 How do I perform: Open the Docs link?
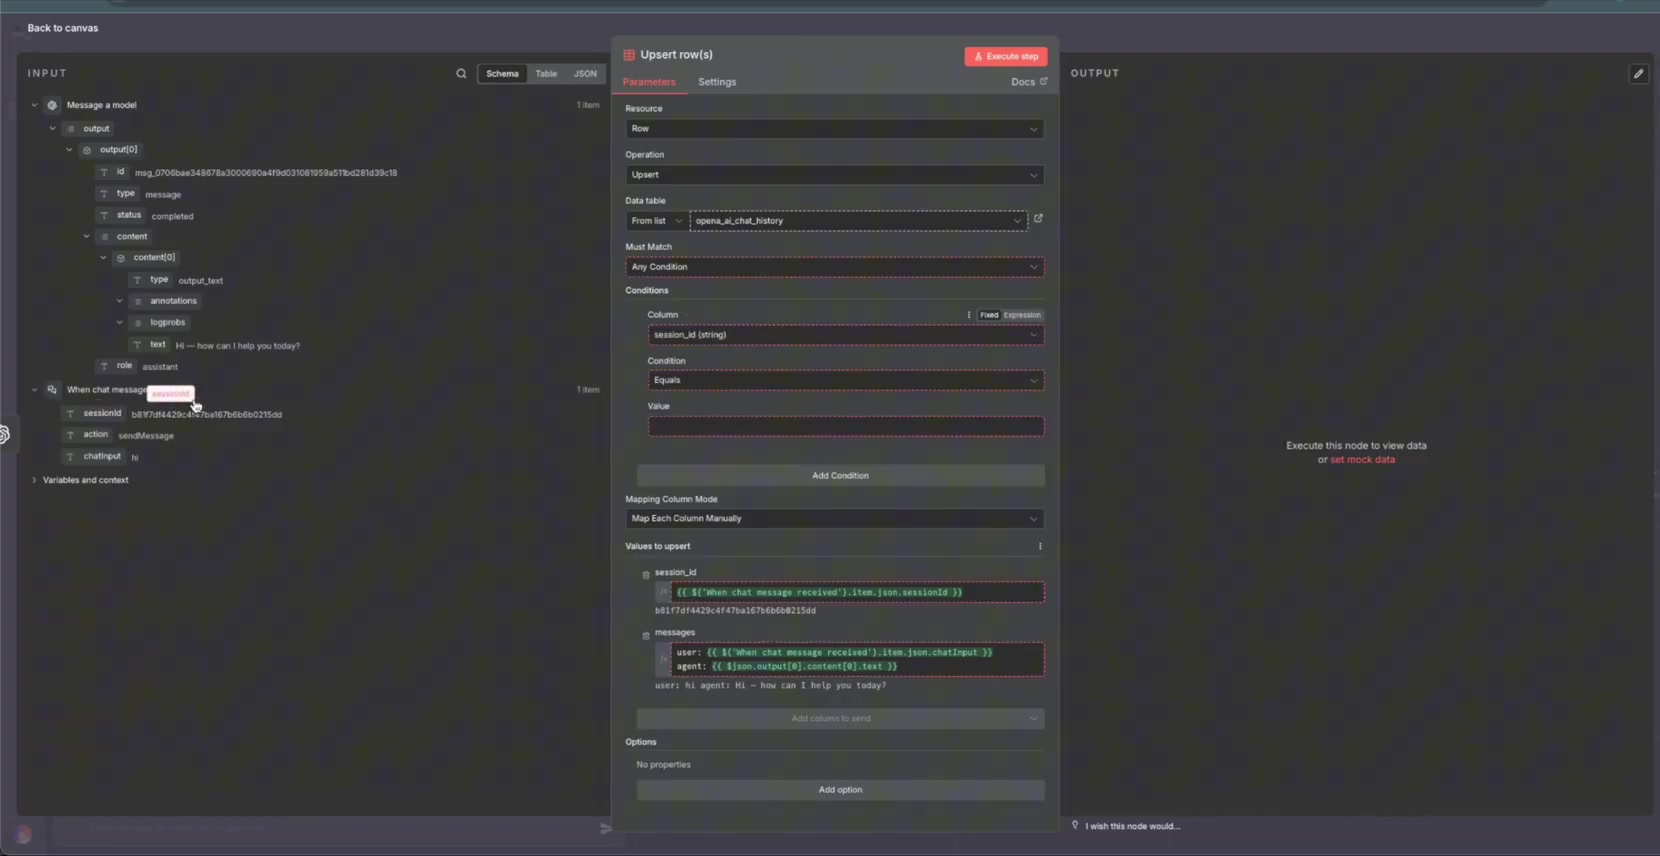[x=1029, y=82]
